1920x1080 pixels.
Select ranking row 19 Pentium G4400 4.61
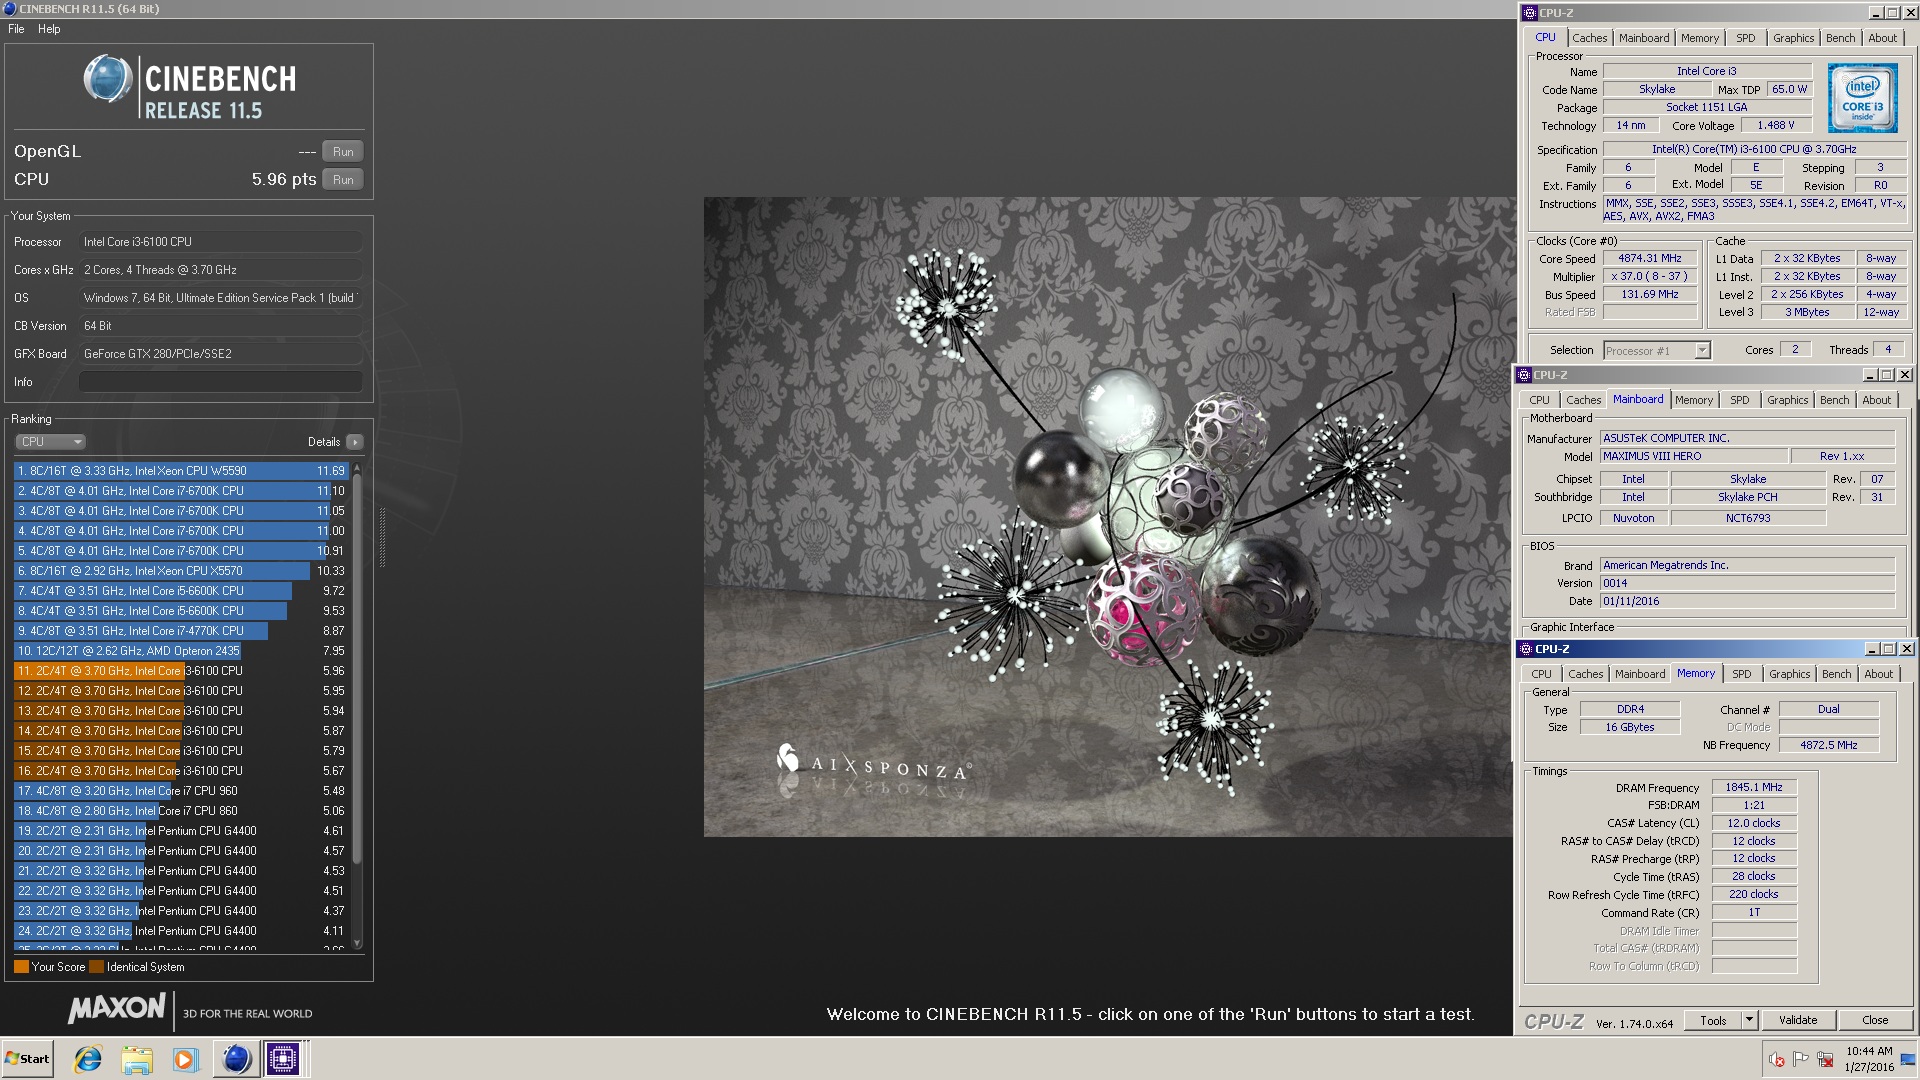(181, 831)
